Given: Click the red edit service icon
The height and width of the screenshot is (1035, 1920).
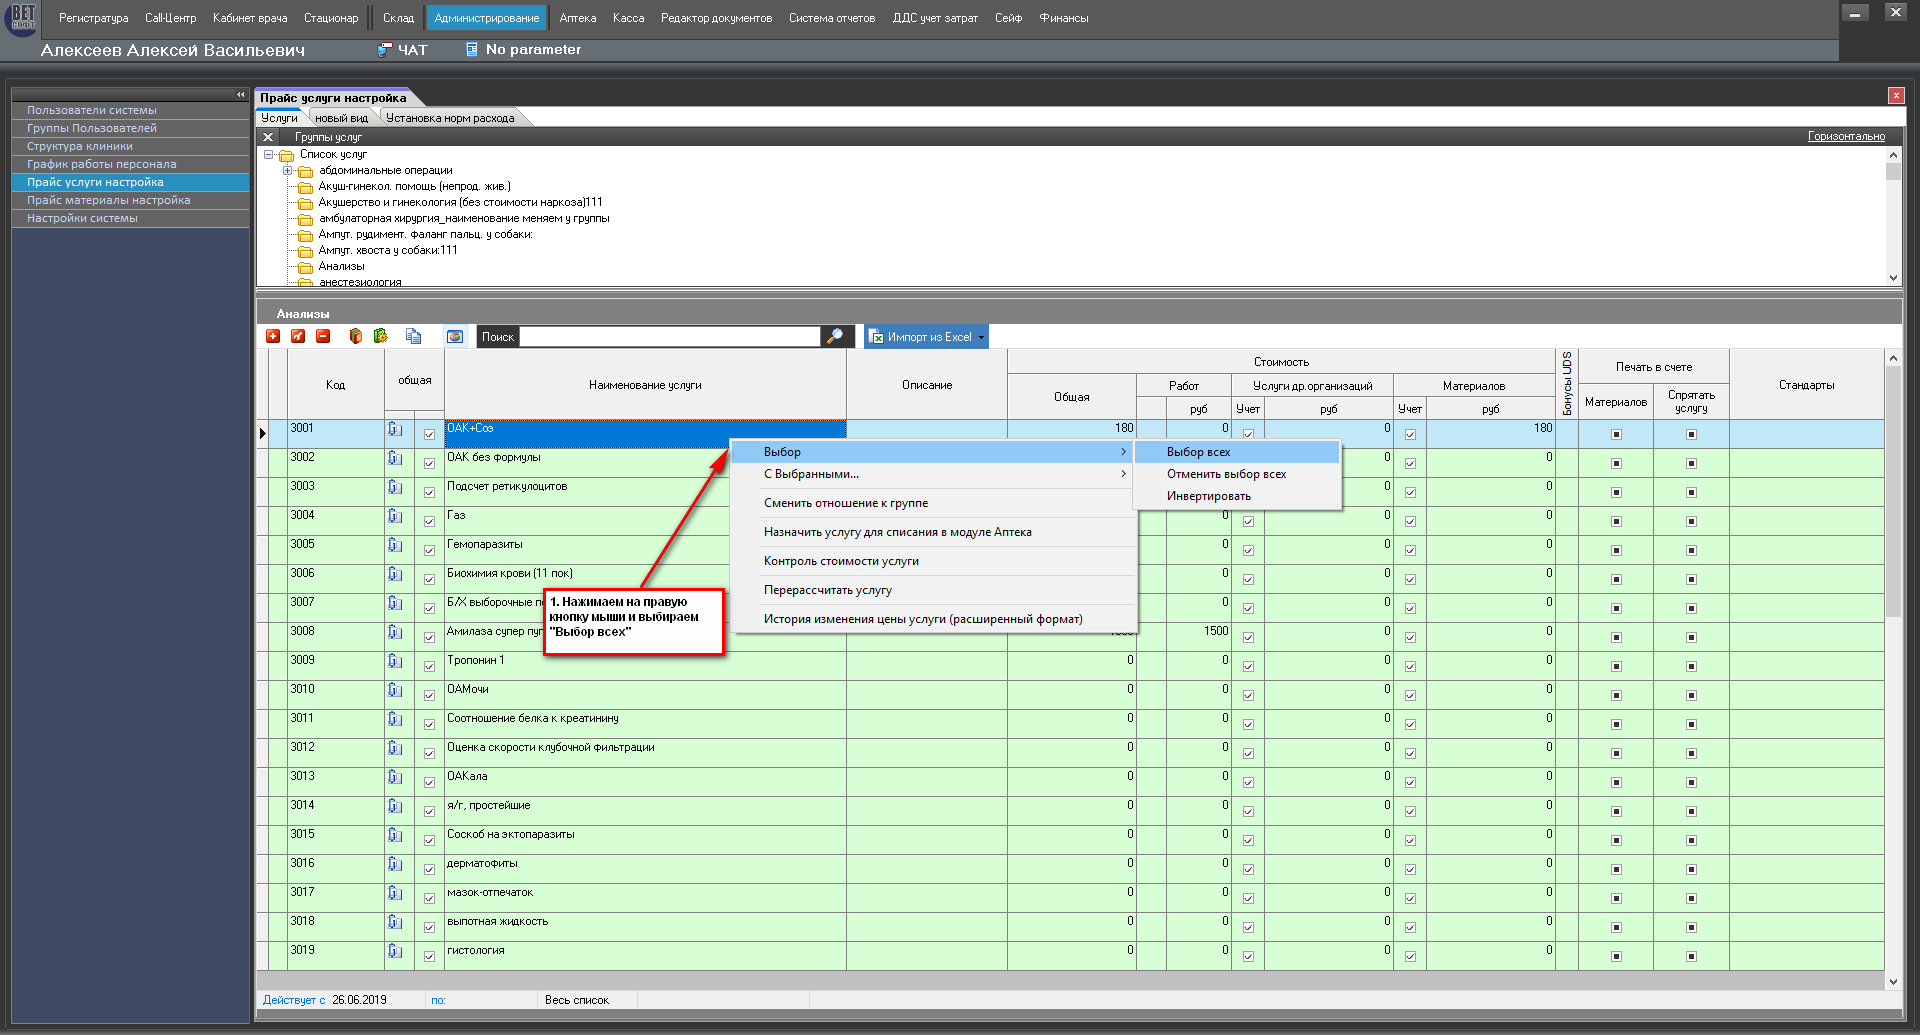Looking at the screenshot, I should 298,337.
